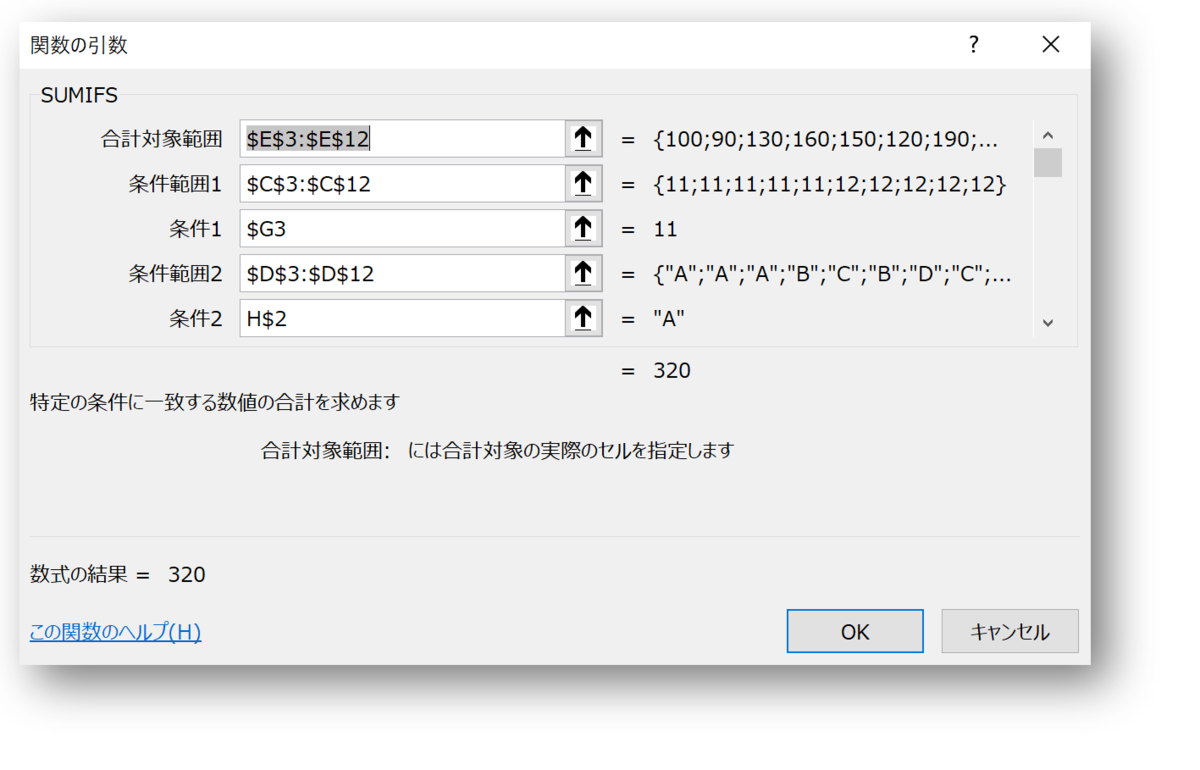Click the scrollbar thumb in the arguments area
The height and width of the screenshot is (770, 1200).
[1049, 163]
